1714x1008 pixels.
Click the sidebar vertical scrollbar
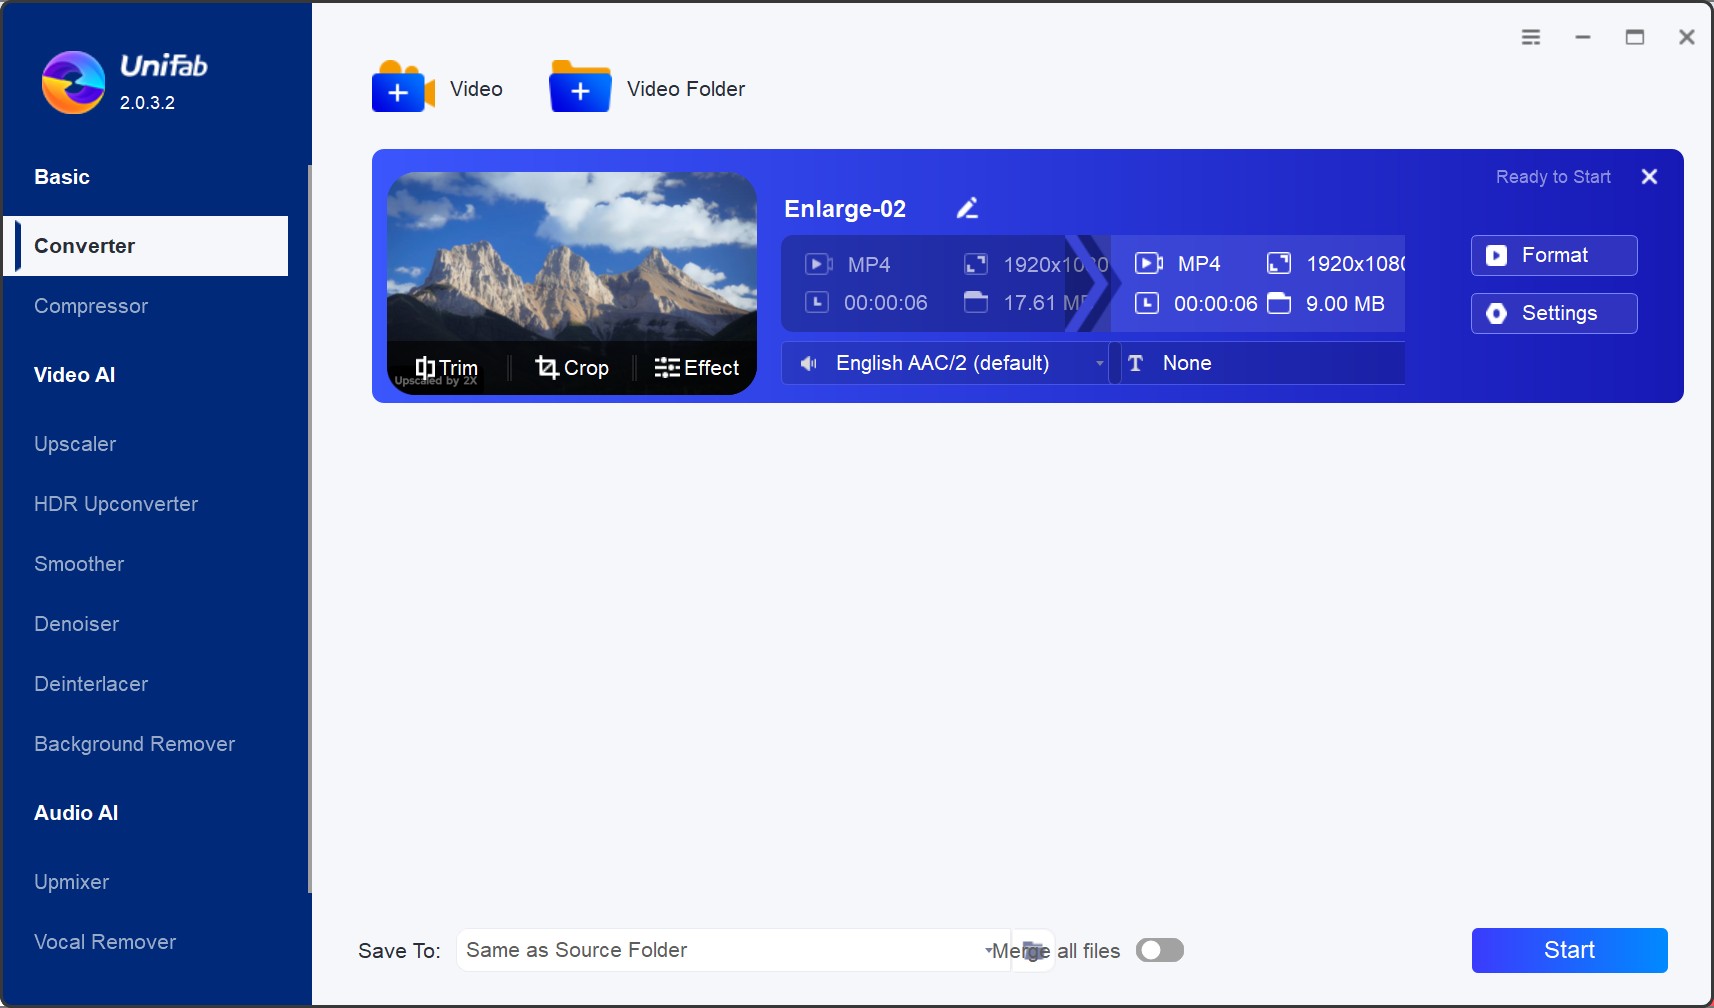point(310,528)
